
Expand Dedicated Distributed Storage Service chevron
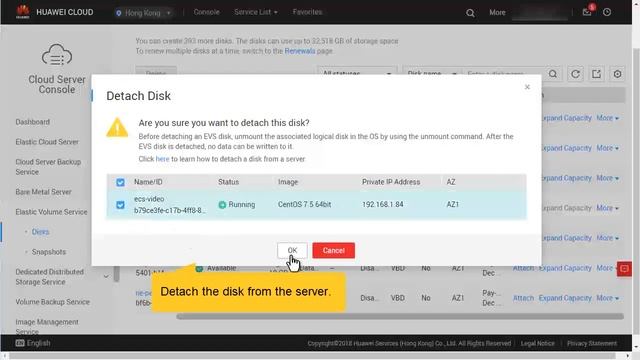tap(106, 276)
